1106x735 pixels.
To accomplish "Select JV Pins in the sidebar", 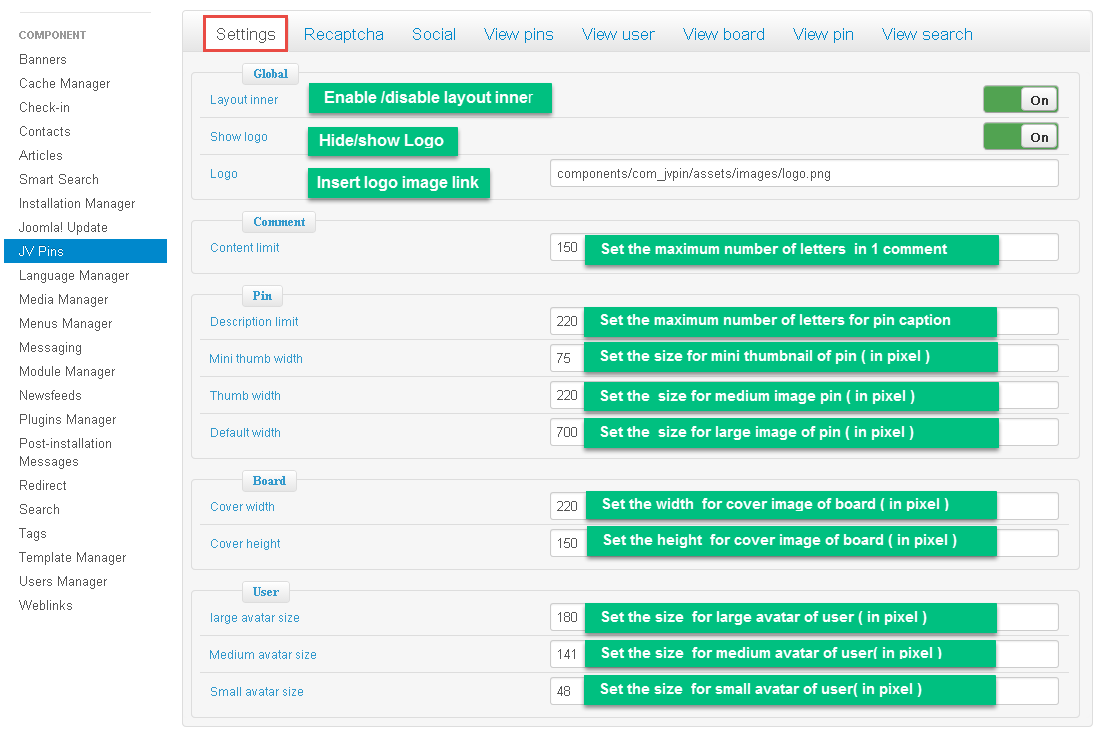I will pos(41,251).
